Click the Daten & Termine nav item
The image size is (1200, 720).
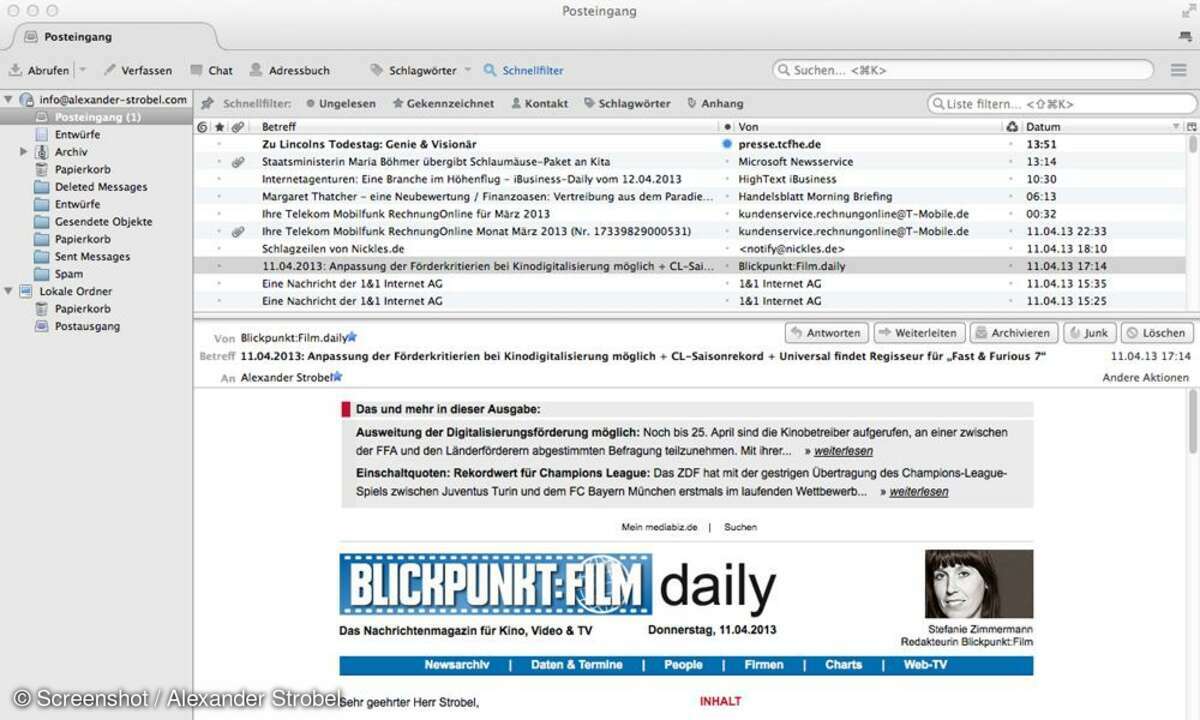tap(576, 665)
